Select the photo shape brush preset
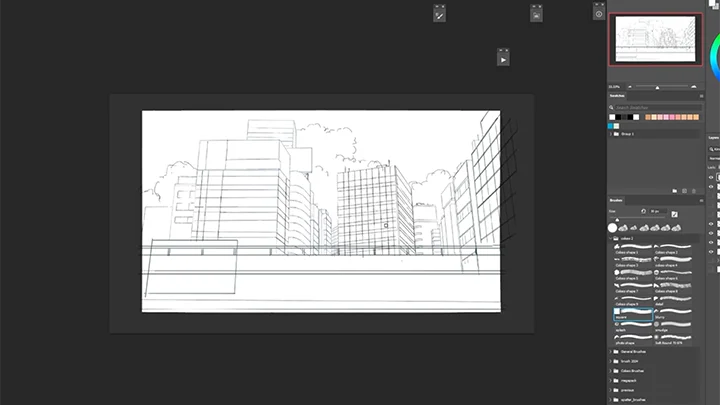Viewport: 720px width, 405px height. [633, 340]
